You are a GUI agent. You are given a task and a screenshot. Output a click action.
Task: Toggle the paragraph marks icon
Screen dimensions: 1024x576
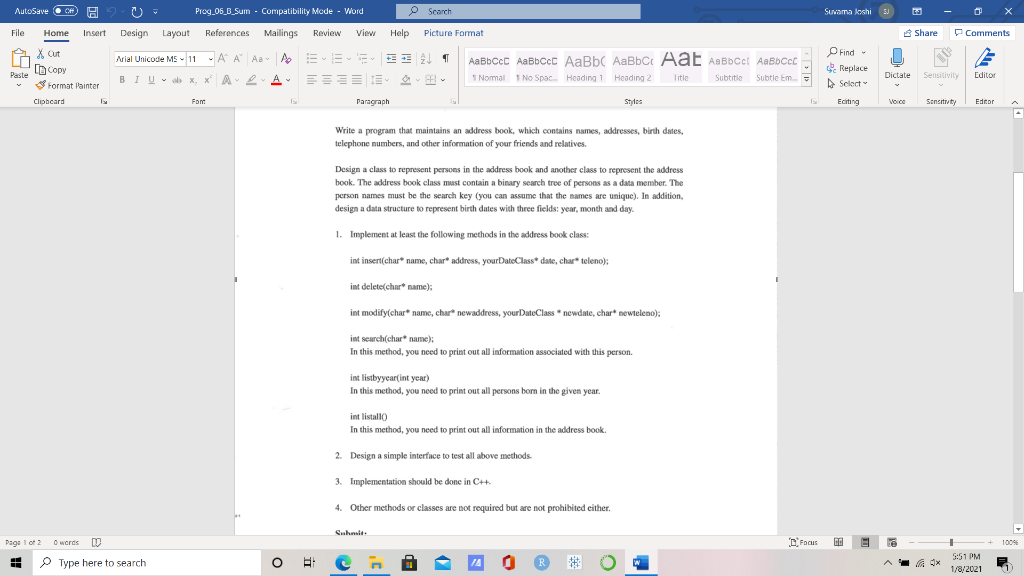[446, 58]
